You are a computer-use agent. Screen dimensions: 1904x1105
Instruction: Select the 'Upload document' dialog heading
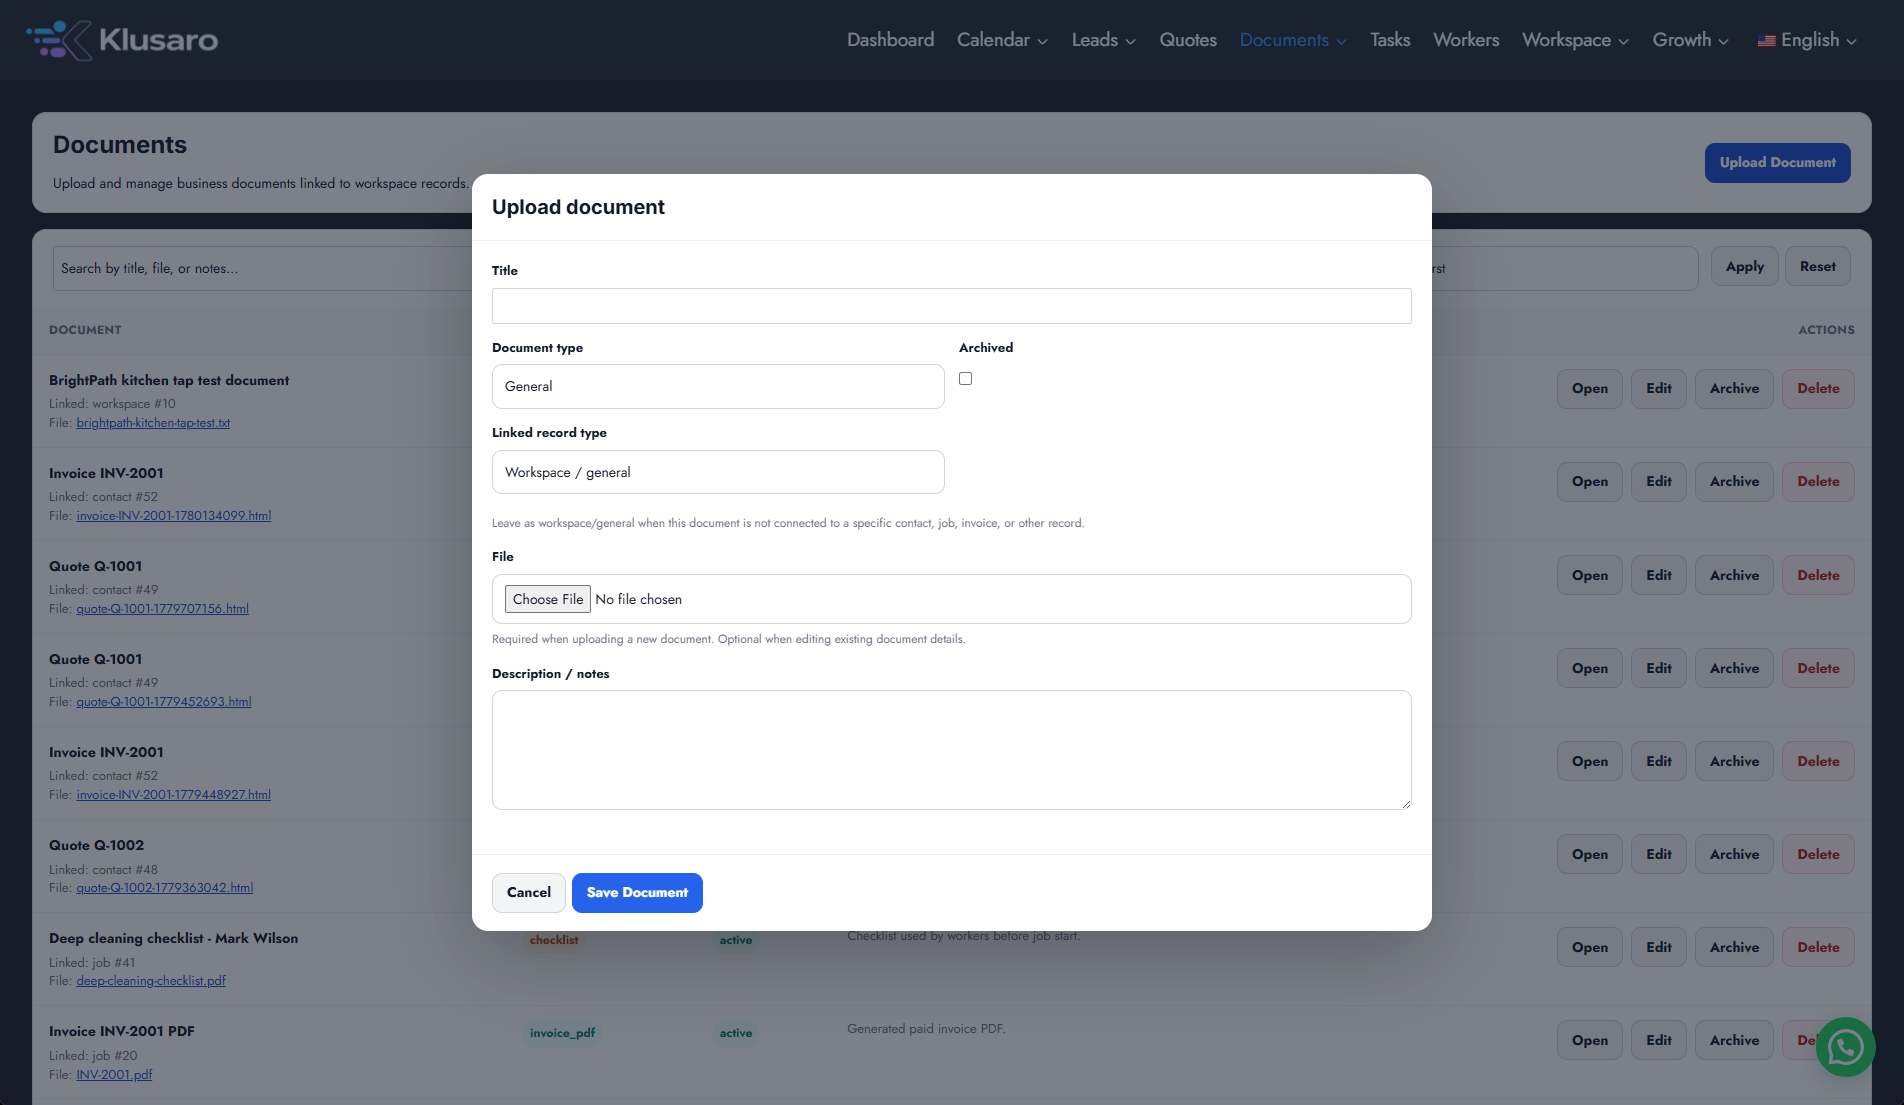coord(578,207)
